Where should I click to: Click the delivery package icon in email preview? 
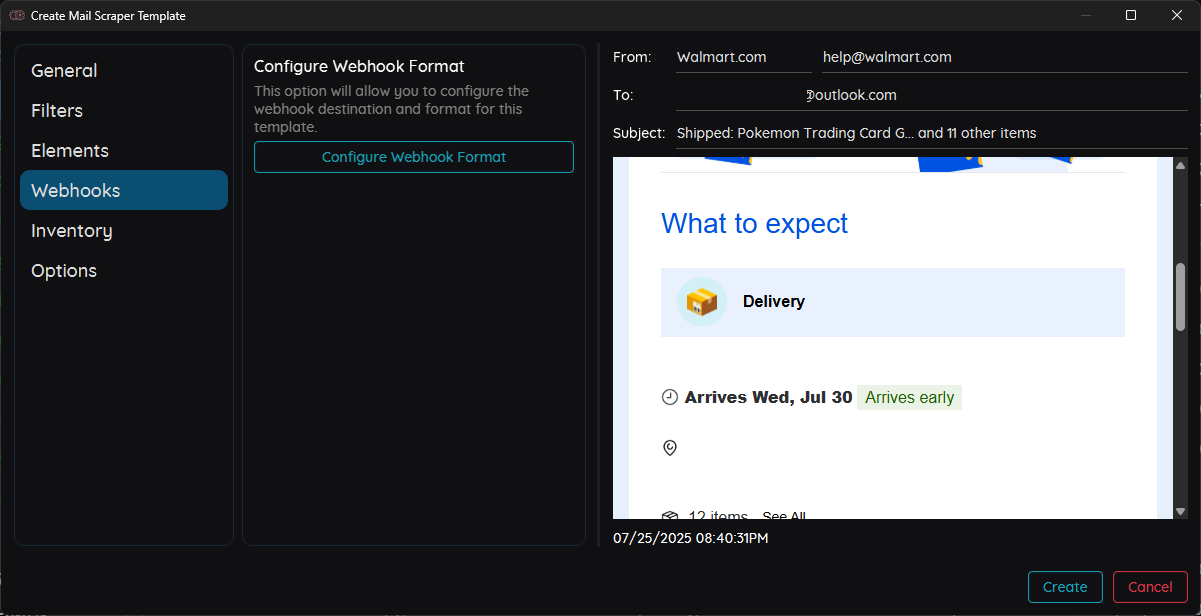click(700, 301)
